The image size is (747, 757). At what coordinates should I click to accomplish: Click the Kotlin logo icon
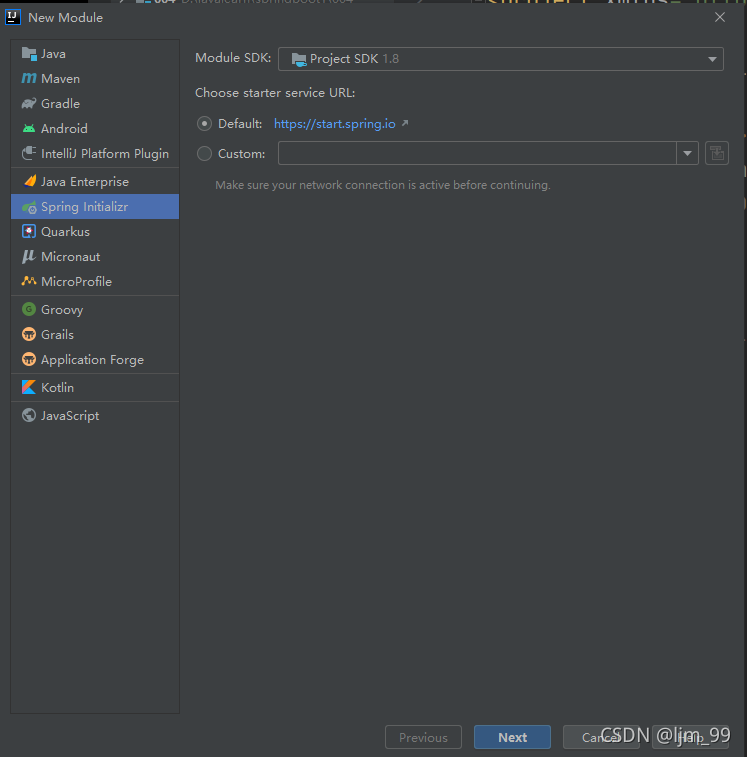point(29,387)
